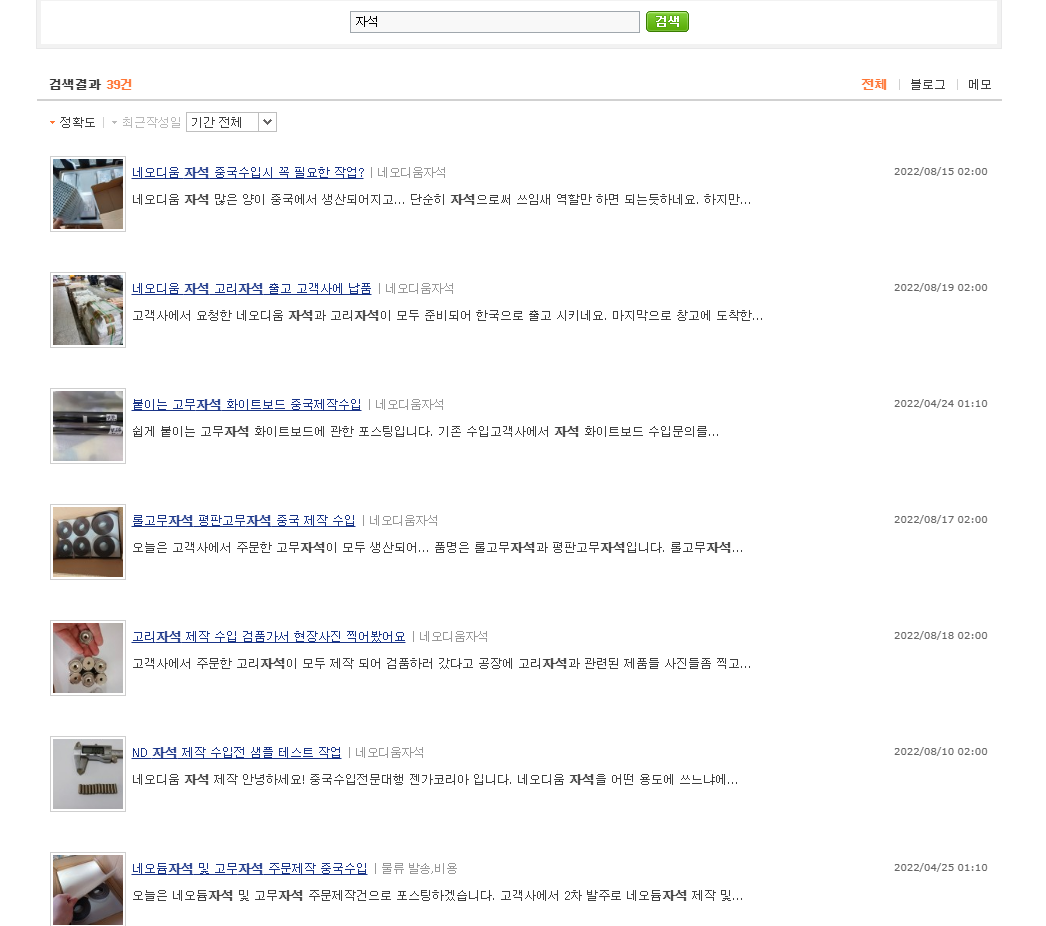
Task: Open link 네오디움 자석 중국수입시 꼭 필요한 작업?
Action: coord(248,172)
